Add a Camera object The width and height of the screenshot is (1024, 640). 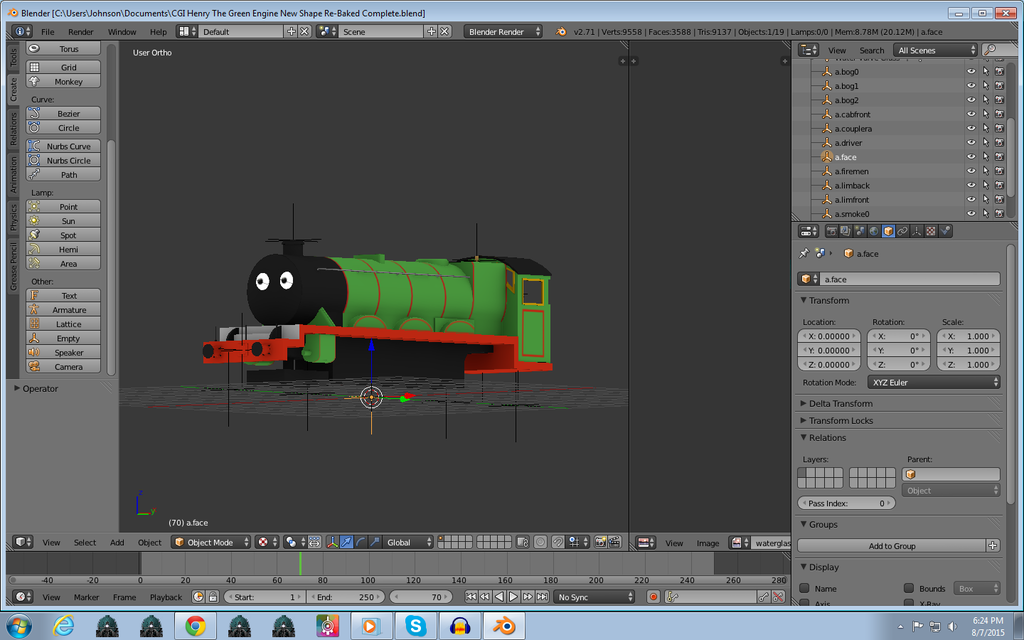pos(63,367)
